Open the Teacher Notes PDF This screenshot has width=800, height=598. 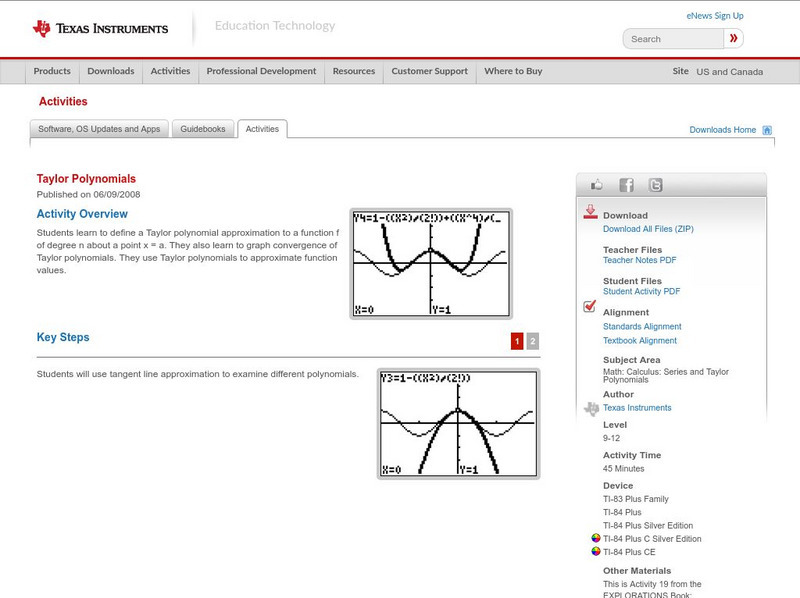pyautogui.click(x=639, y=260)
